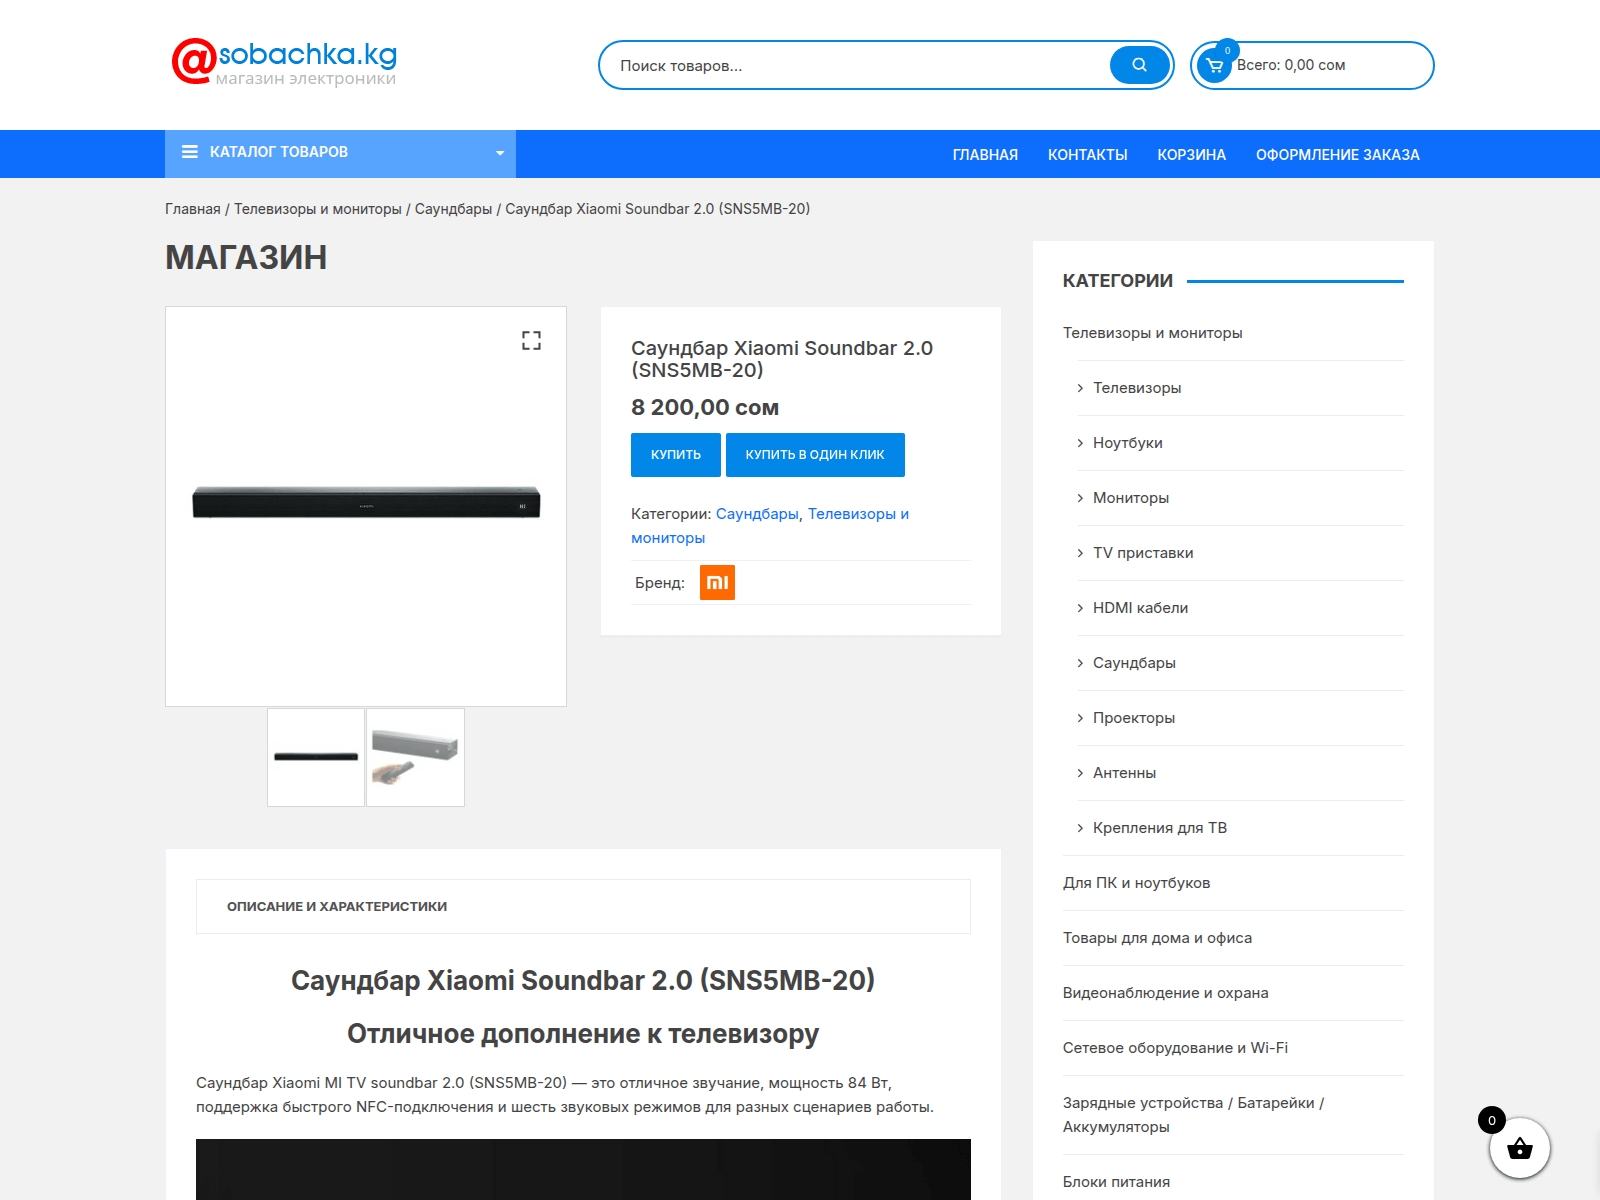The width and height of the screenshot is (1600, 1200).
Task: Open the Описание и характеристики tab
Action: 337,907
